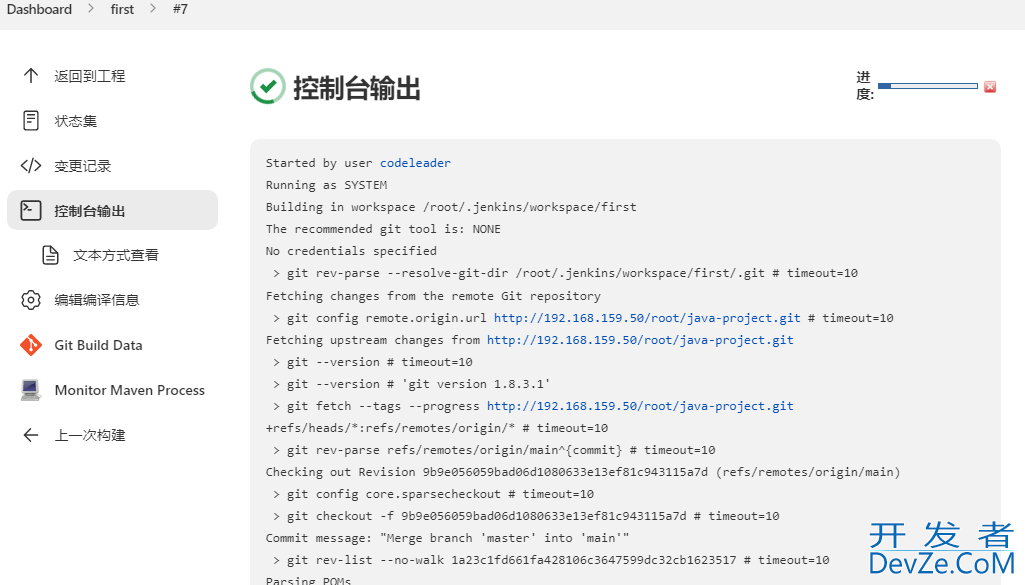1025x585 pixels.
Task: Click the gear icon beside 编辑编译信息
Action: tap(31, 300)
